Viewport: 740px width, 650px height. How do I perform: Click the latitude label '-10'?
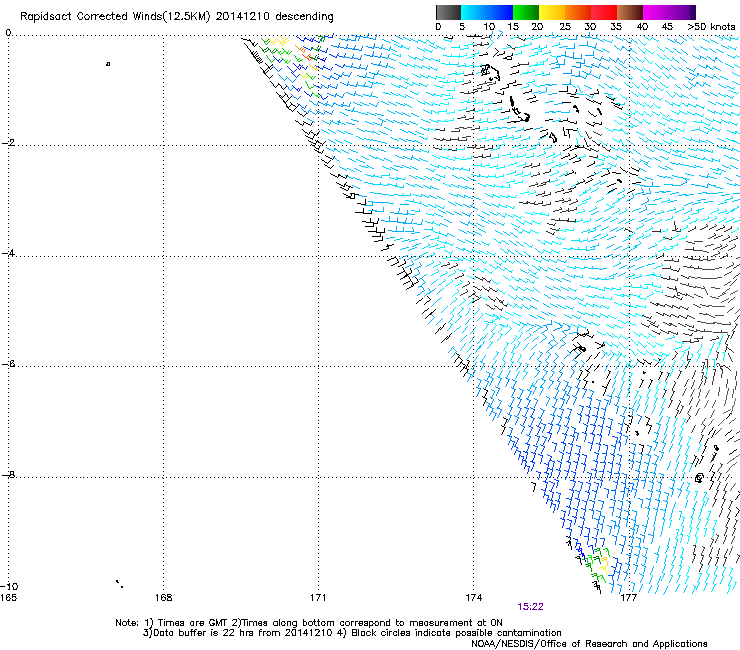[9, 586]
